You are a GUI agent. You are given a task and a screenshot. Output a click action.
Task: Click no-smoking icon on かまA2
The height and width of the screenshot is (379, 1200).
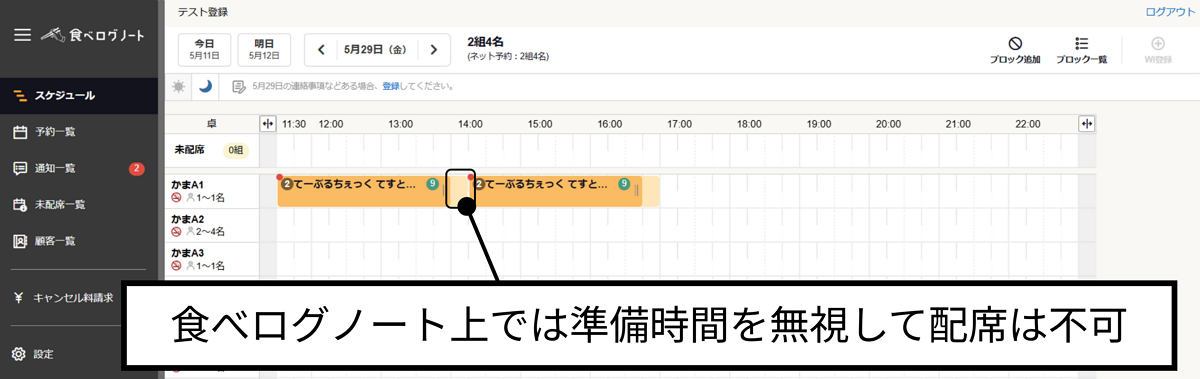point(176,232)
